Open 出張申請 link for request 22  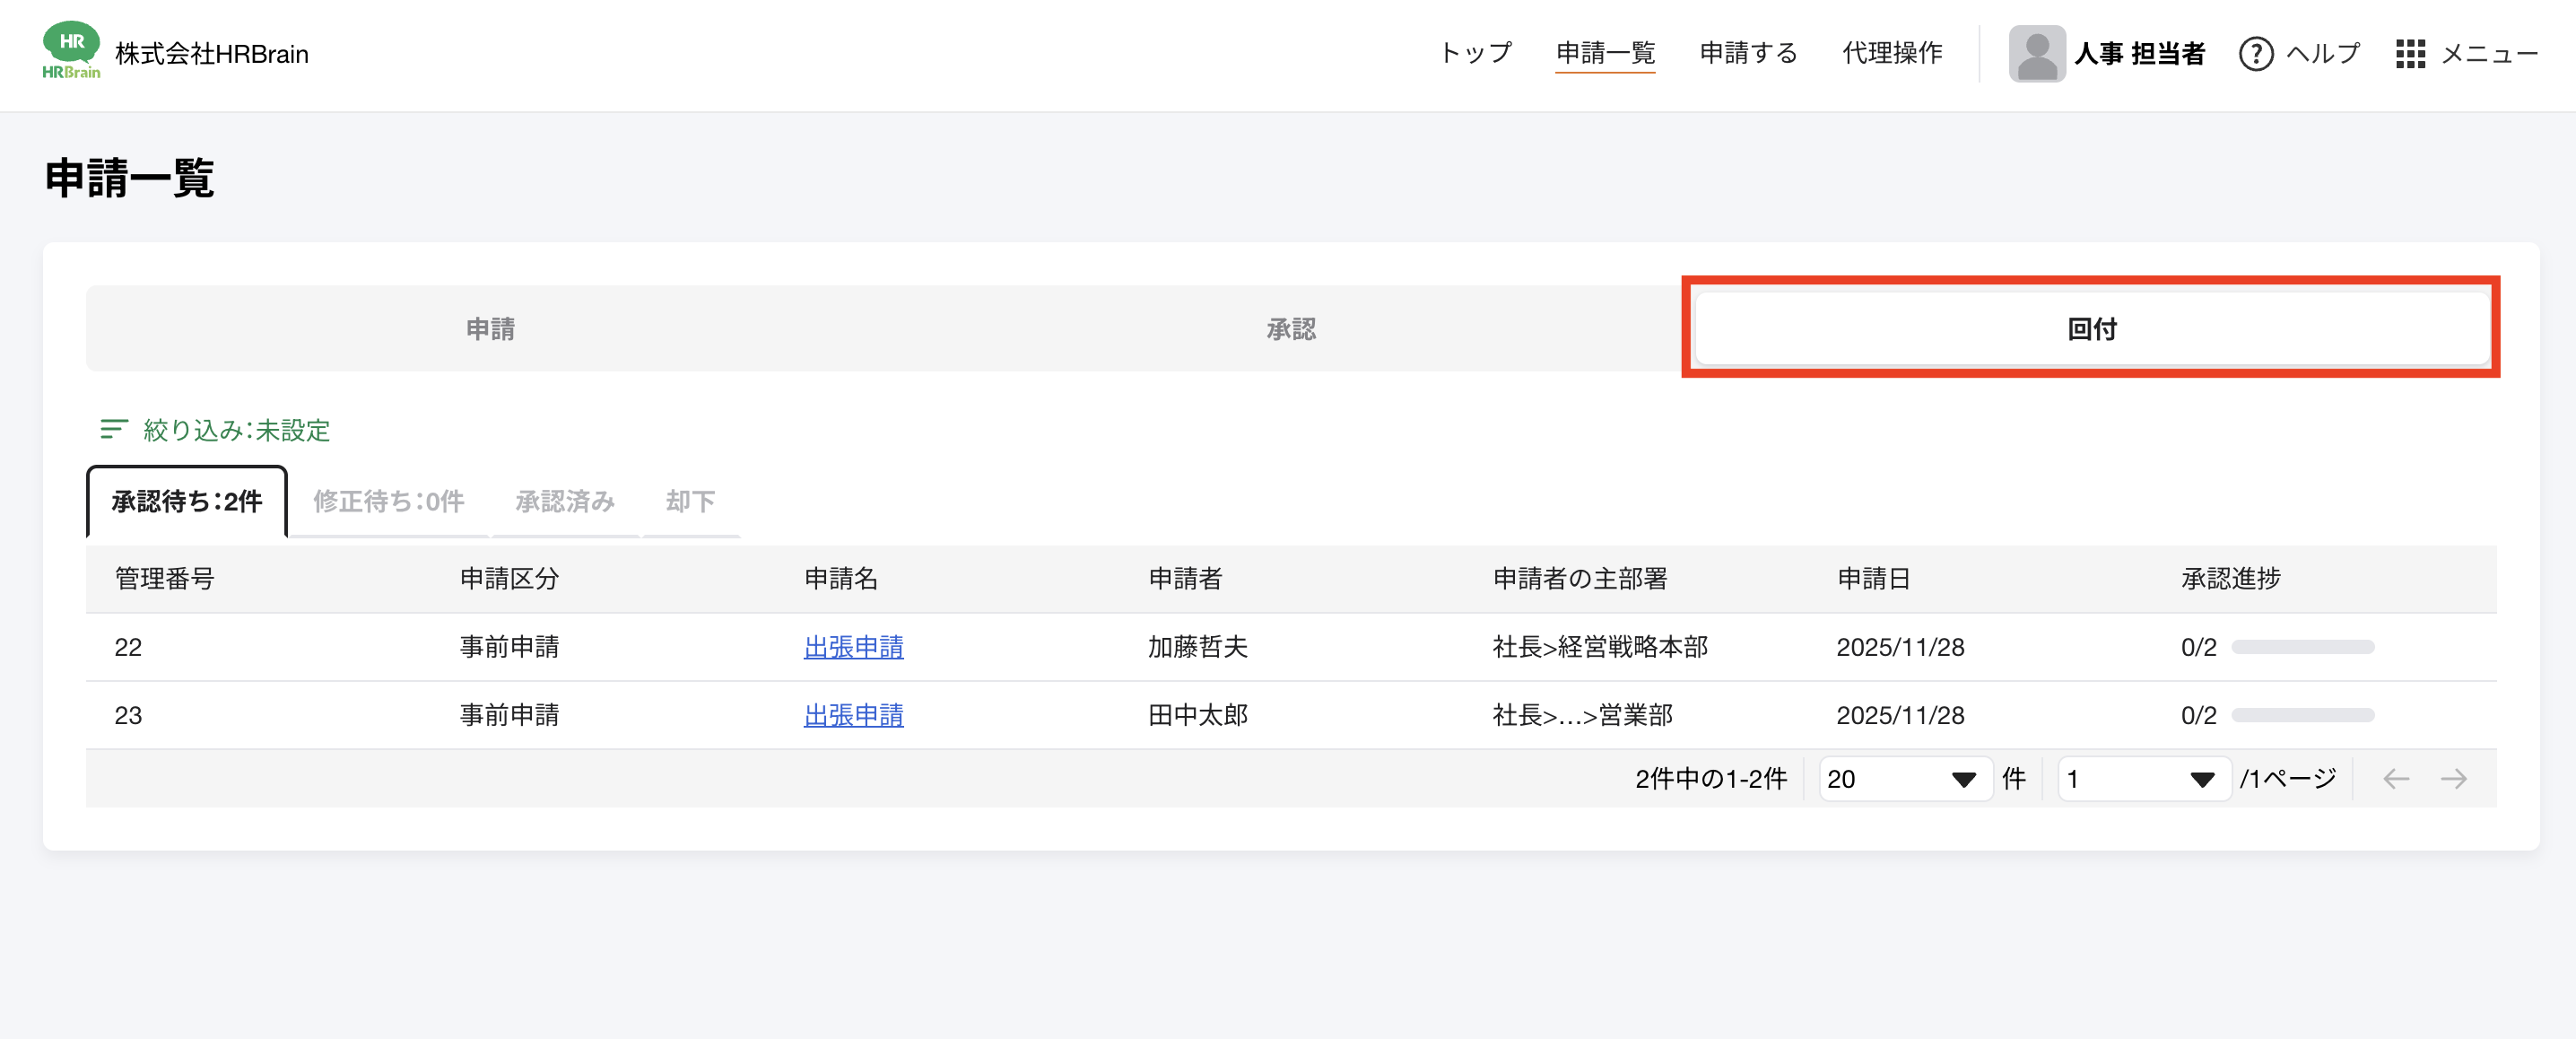[853, 647]
